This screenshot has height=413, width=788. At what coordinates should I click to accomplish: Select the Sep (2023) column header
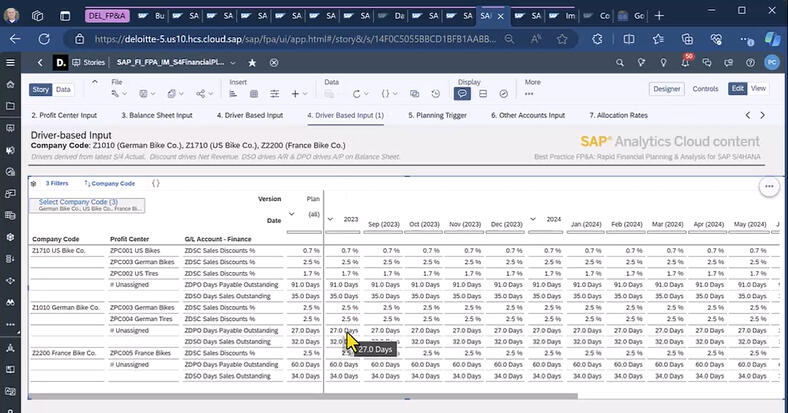click(383, 224)
